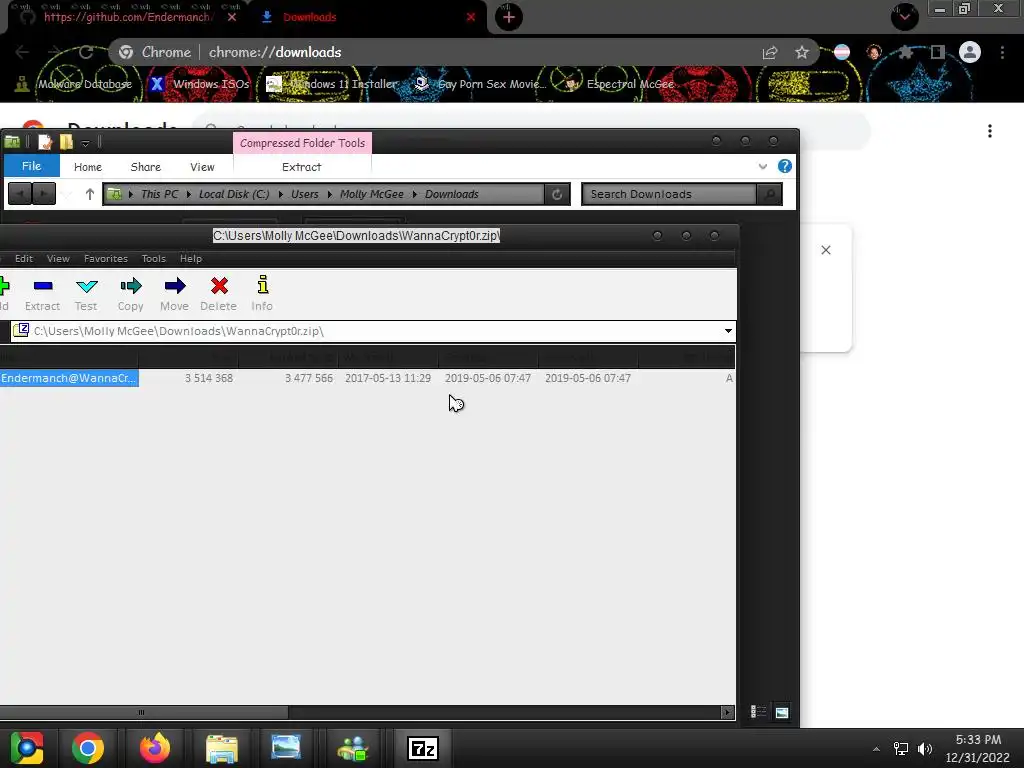Screen dimensions: 1024x768
Task: Switch to the GitHub Endermanch Chrome tab
Action: (x=127, y=17)
